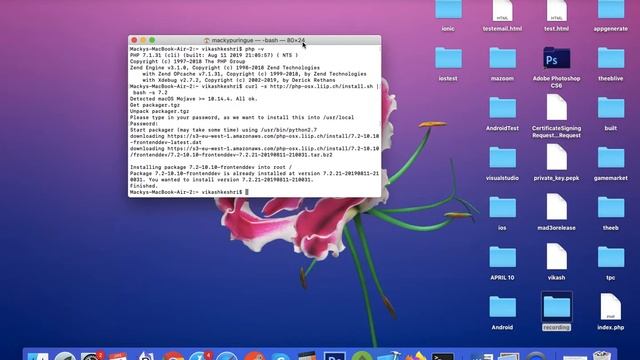Click the last Terminal prompt with cursor
640x360 pixels.
[x=189, y=192]
